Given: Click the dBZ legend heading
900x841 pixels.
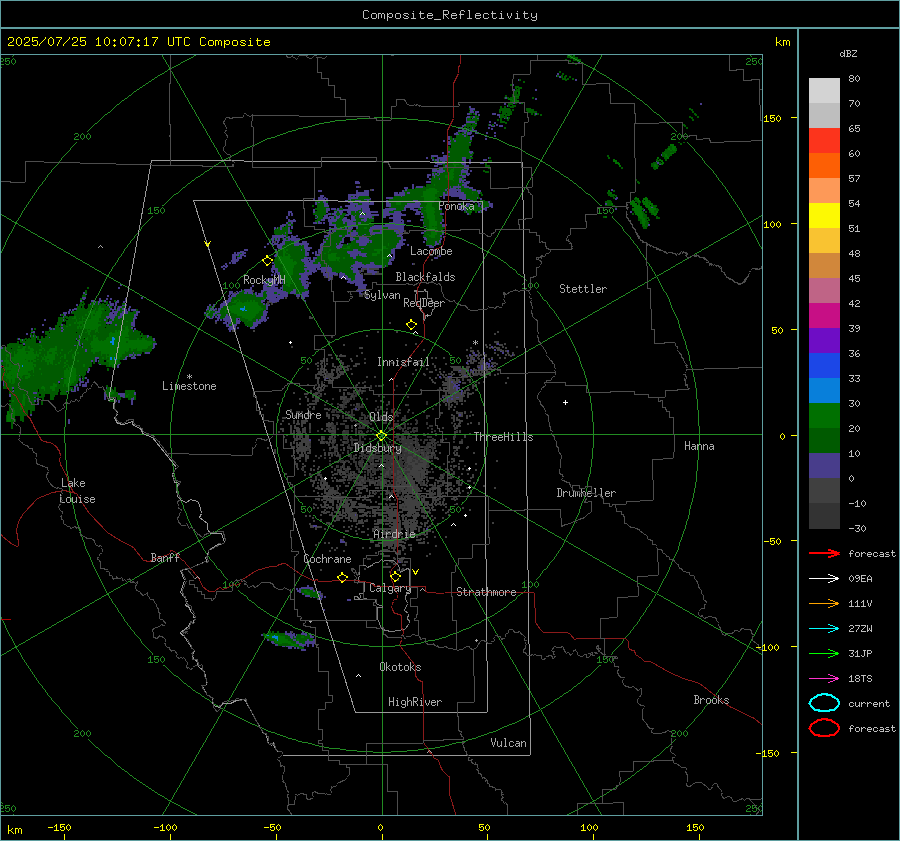Looking at the screenshot, I should (x=848, y=54).
